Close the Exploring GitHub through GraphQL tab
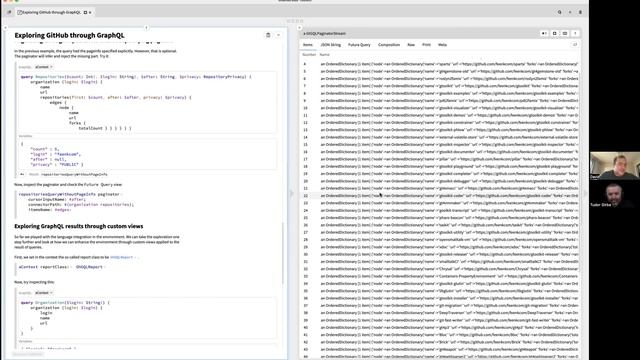 (90, 12)
